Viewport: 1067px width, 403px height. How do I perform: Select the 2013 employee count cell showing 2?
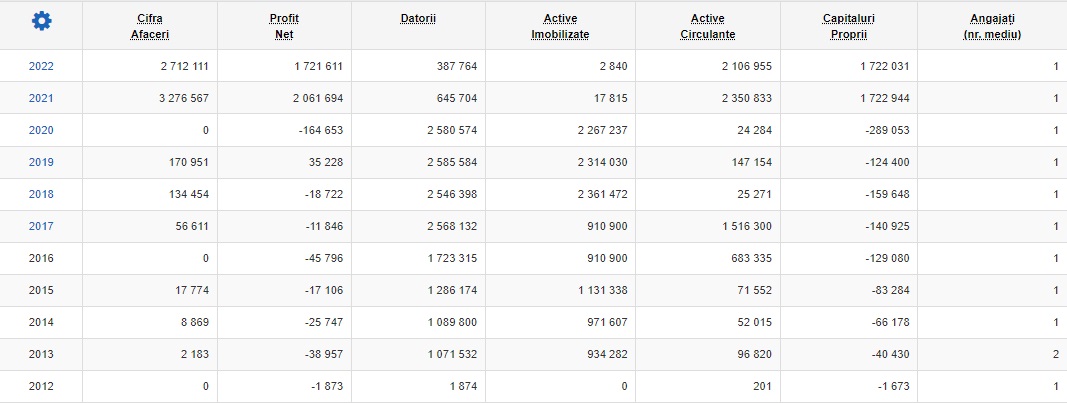pos(1055,355)
